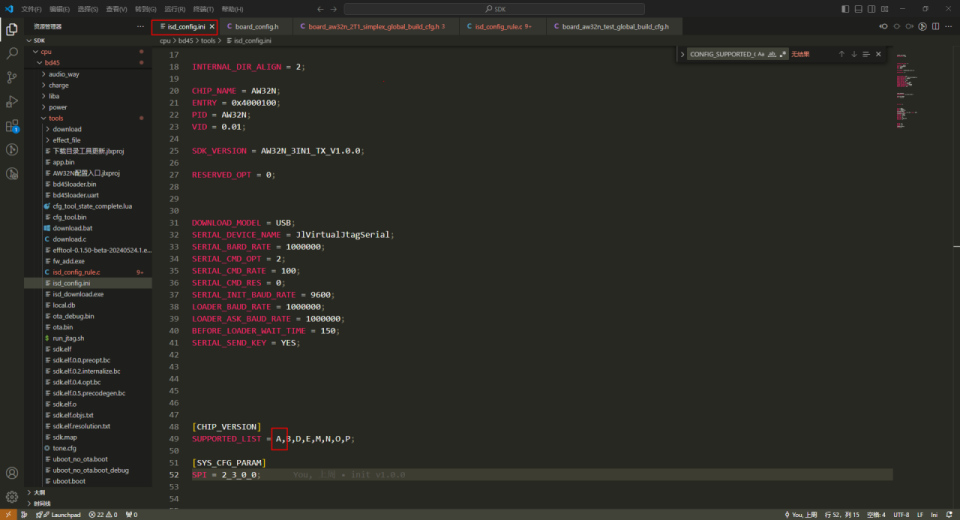
Task: Expand the effect_file folder
Action: (x=88, y=140)
